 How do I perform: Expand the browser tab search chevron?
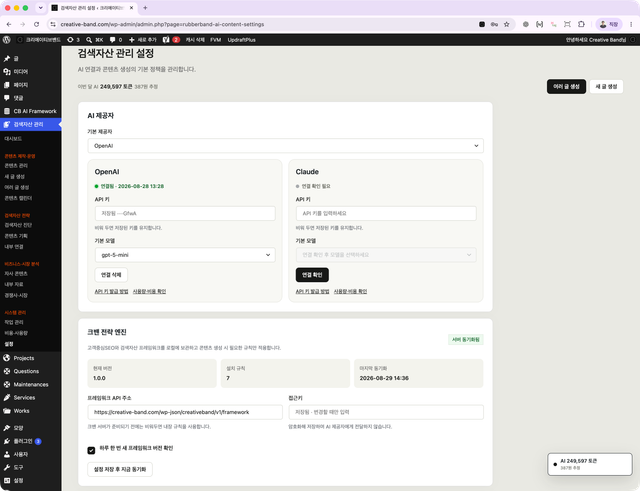point(40,8)
